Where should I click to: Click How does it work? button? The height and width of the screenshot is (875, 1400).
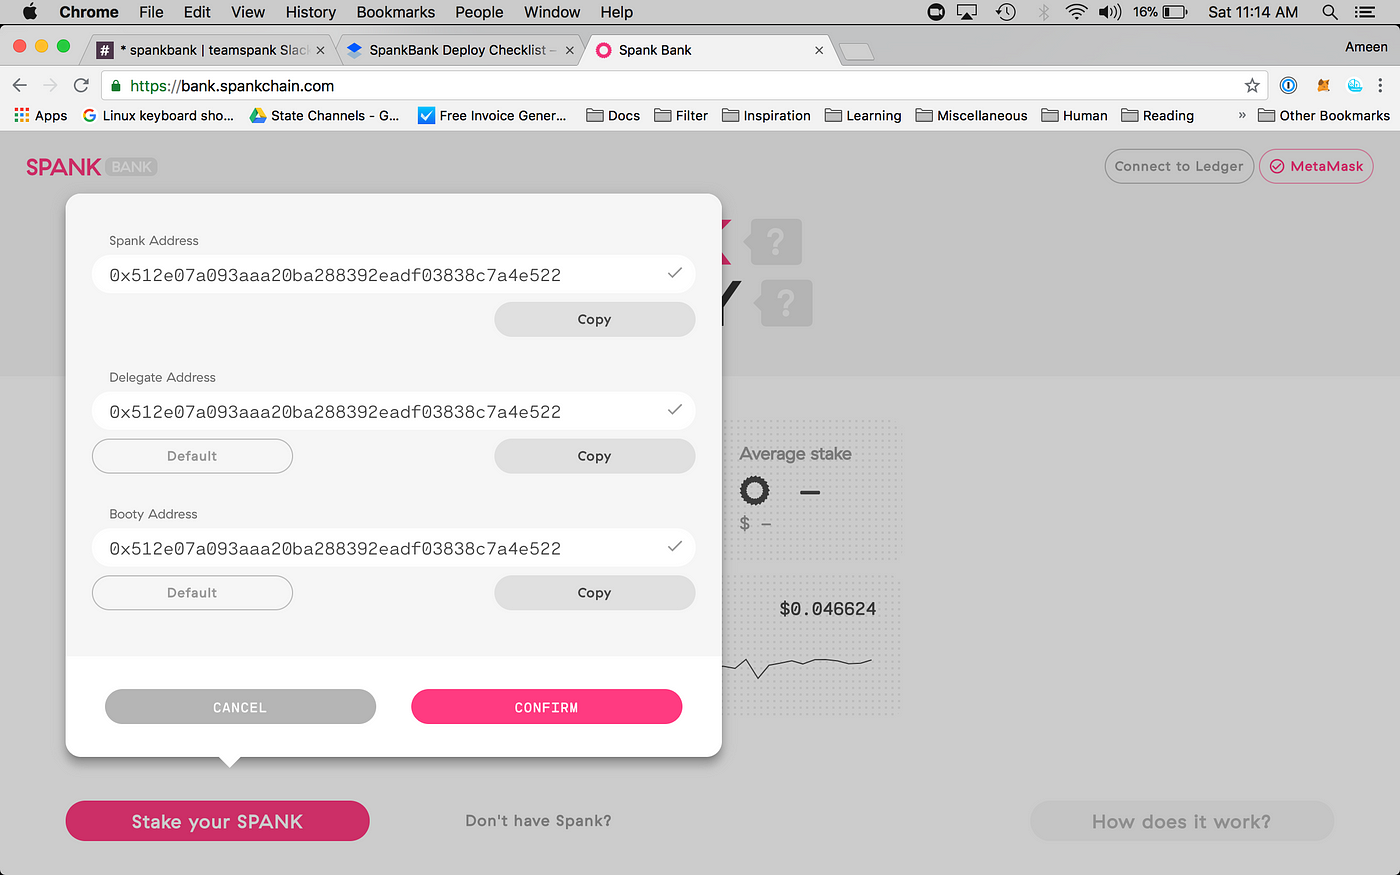click(x=1181, y=821)
